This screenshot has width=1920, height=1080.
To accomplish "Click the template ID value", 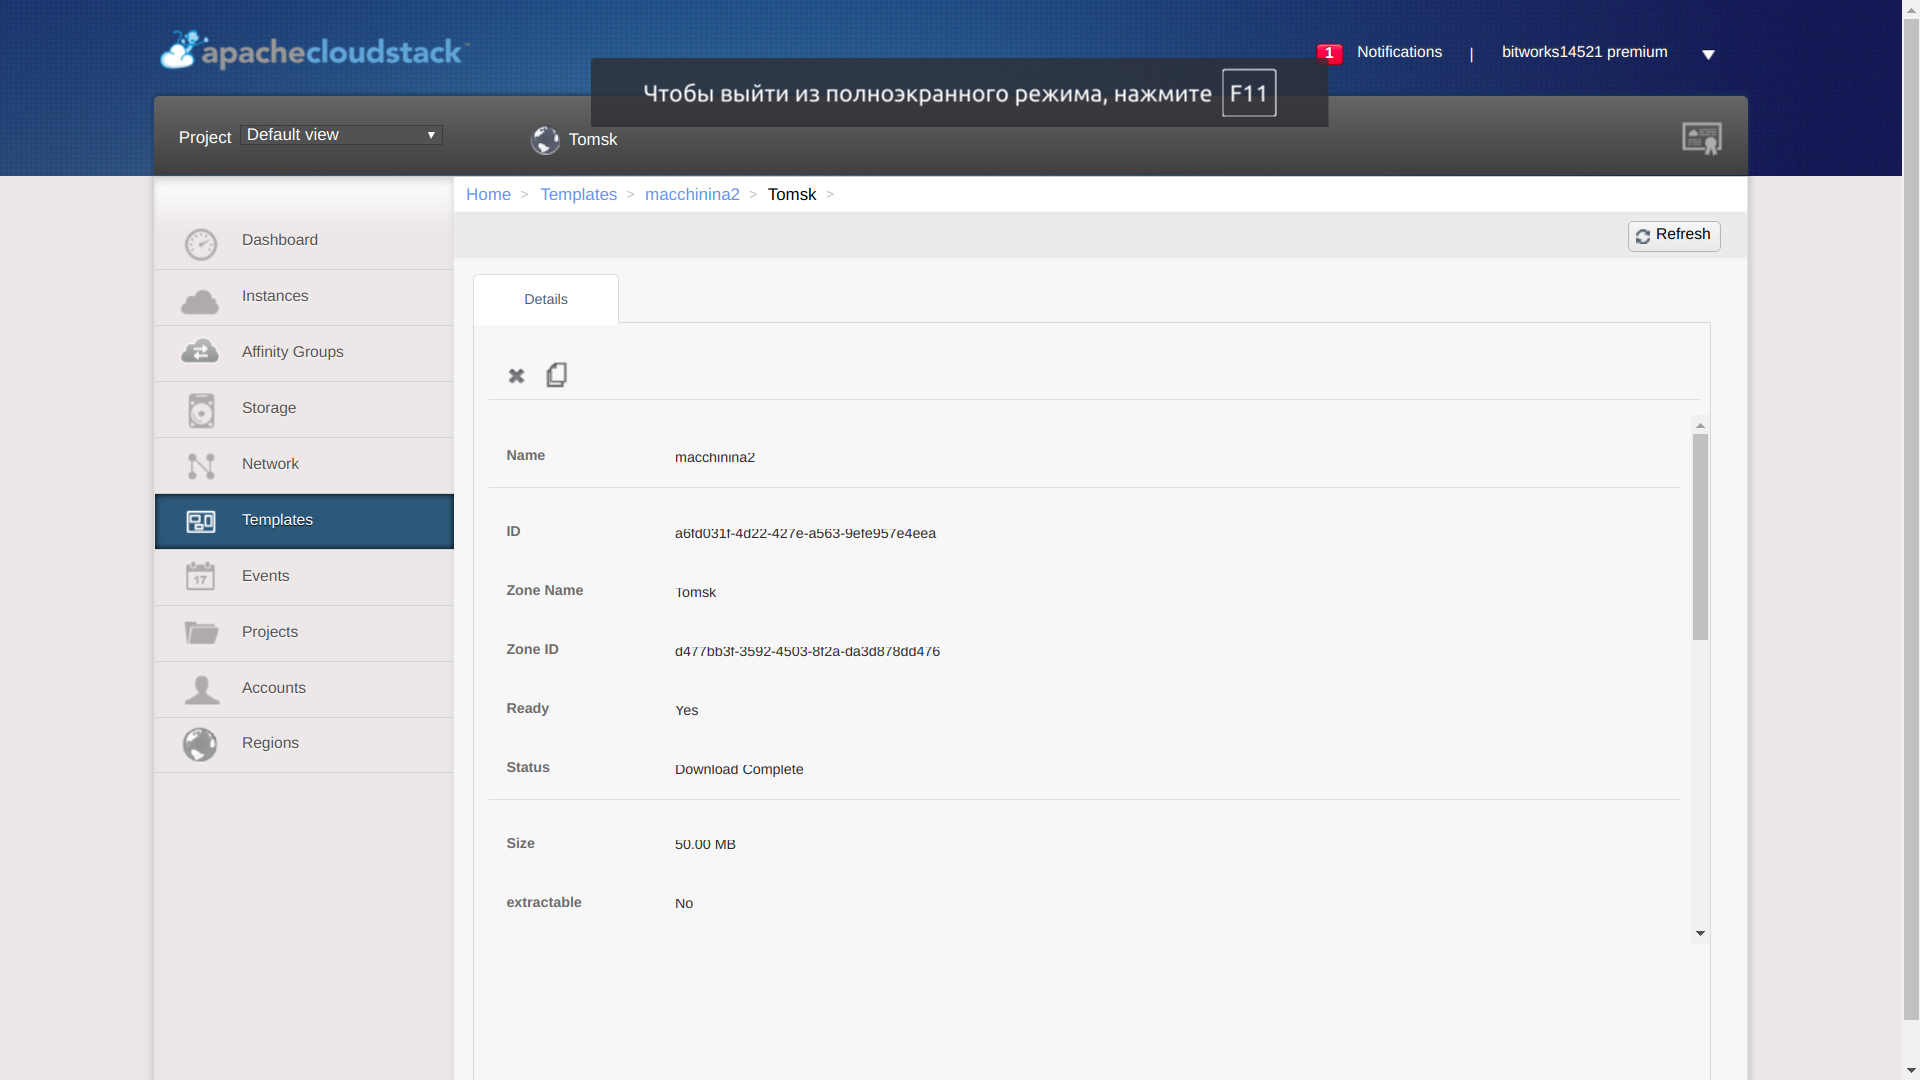I will 805,533.
